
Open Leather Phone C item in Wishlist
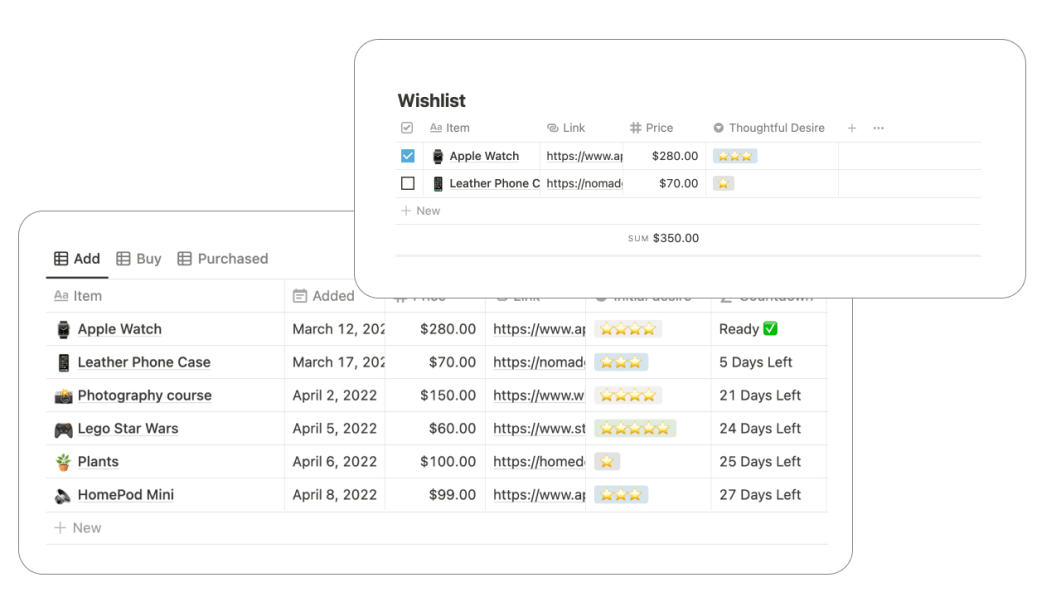point(495,183)
